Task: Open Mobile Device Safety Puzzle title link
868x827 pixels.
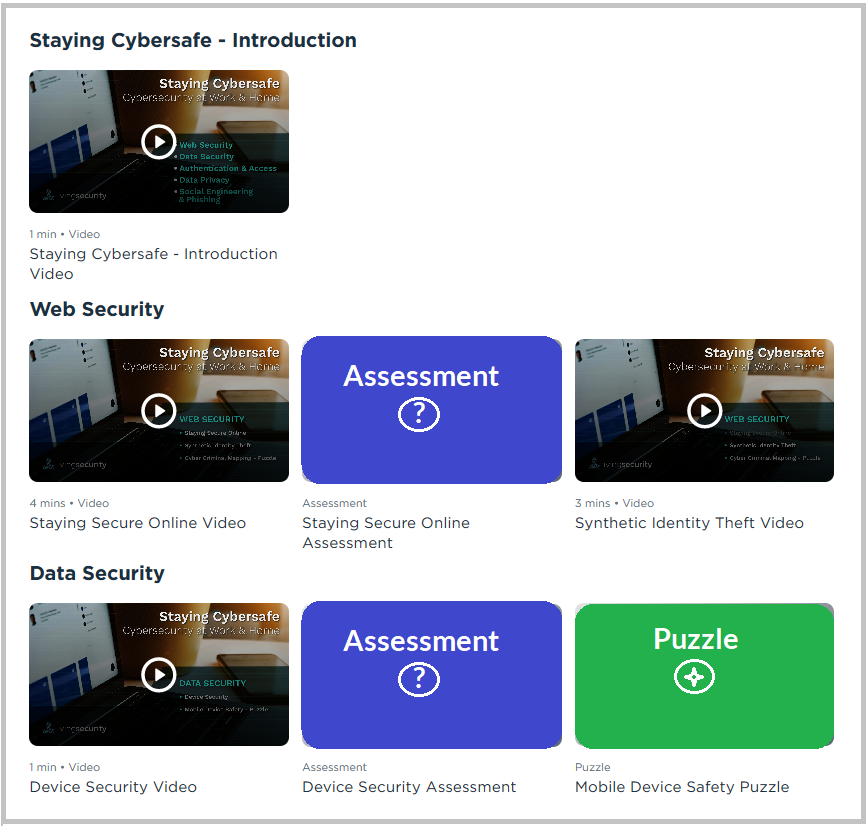Action: (x=682, y=787)
